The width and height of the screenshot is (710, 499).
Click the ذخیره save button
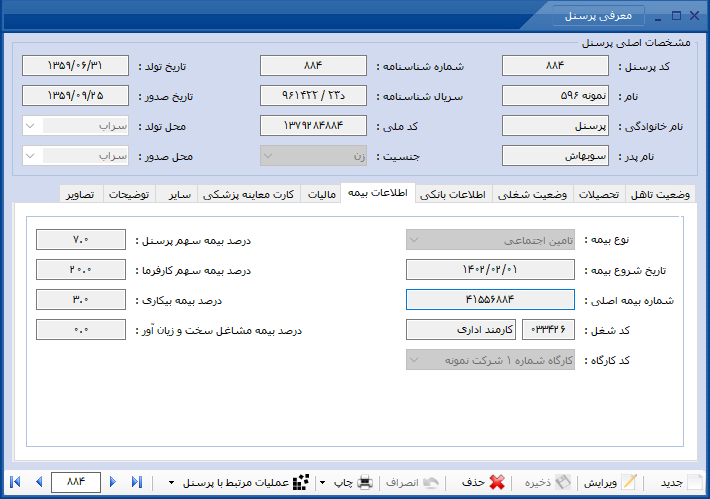[x=548, y=483]
